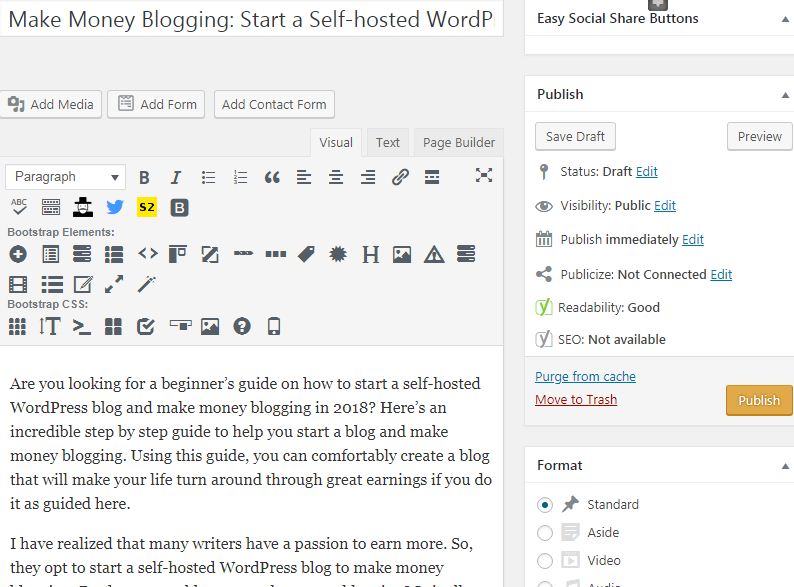Edit the Publish immediately schedule
Image resolution: width=794 pixels, height=587 pixels.
pos(693,240)
